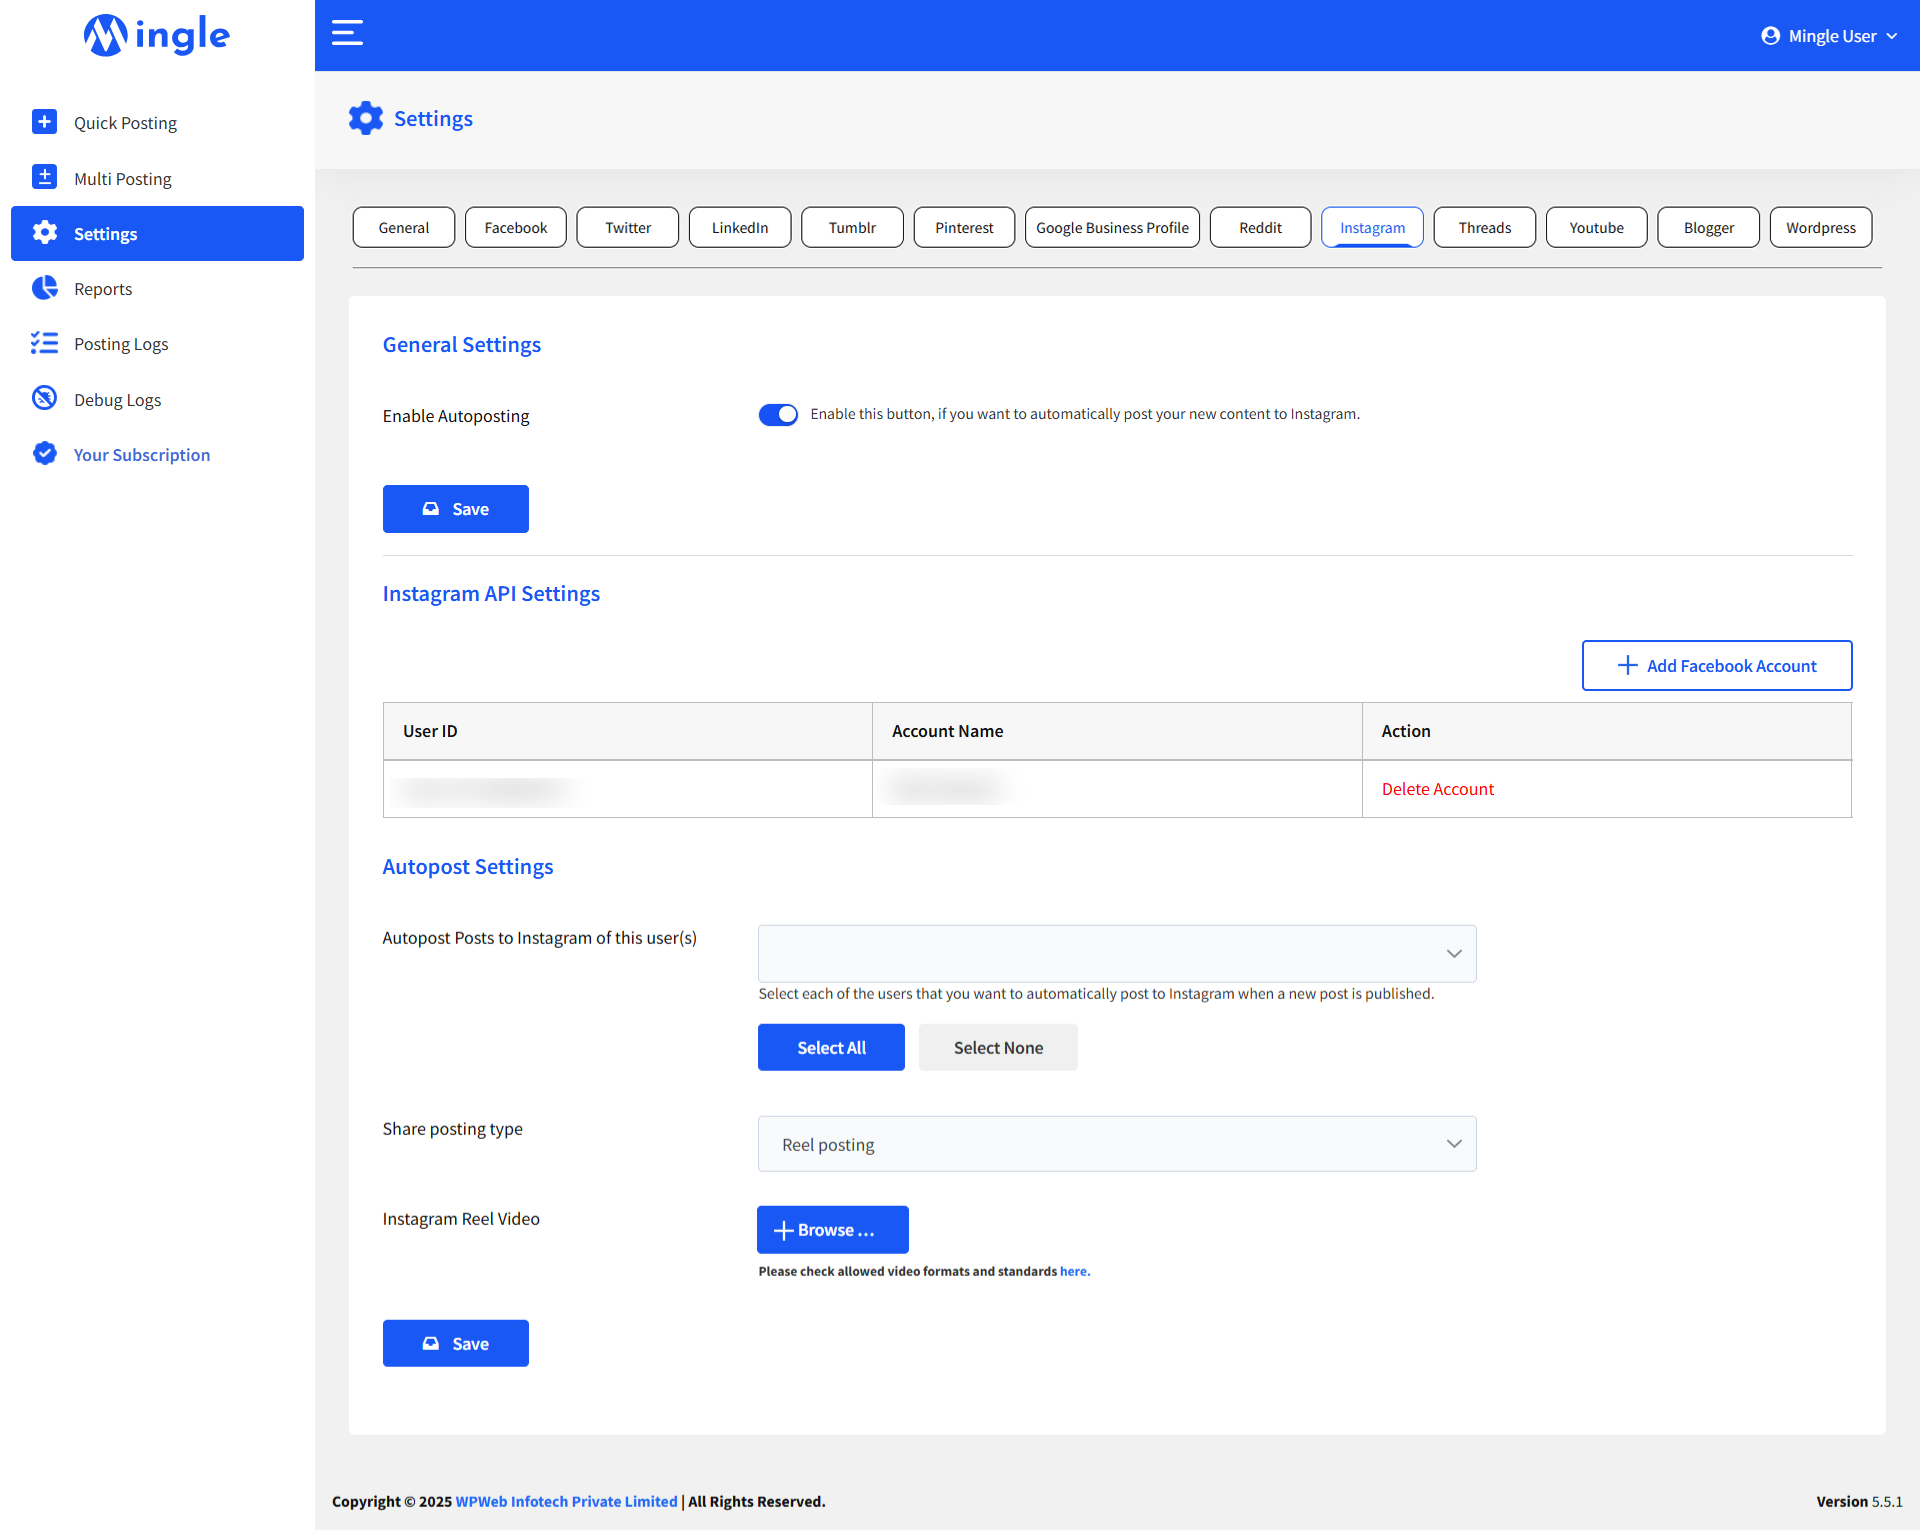1920x1531 pixels.
Task: Click the Reports pie chart icon
Action: point(44,288)
